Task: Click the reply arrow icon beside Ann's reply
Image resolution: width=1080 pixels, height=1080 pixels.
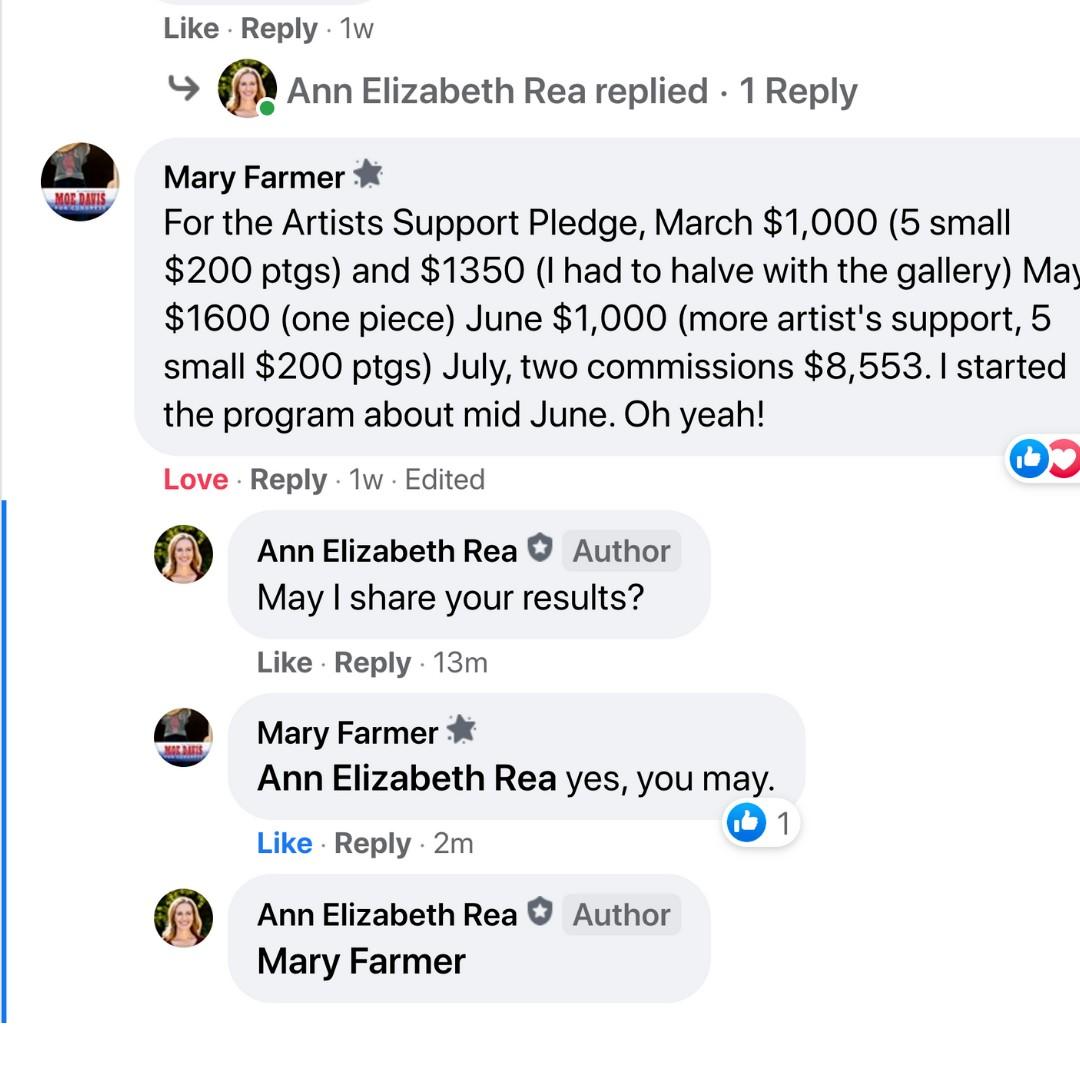Action: tap(184, 89)
